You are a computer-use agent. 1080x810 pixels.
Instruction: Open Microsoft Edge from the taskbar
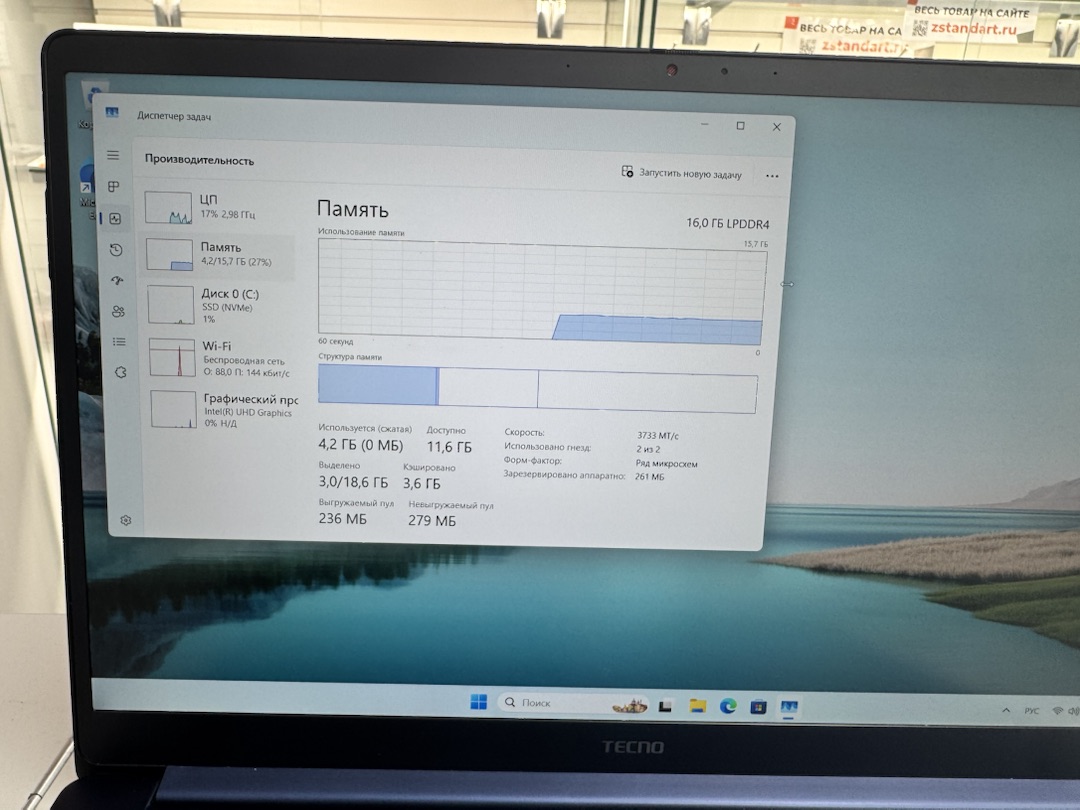(728, 706)
